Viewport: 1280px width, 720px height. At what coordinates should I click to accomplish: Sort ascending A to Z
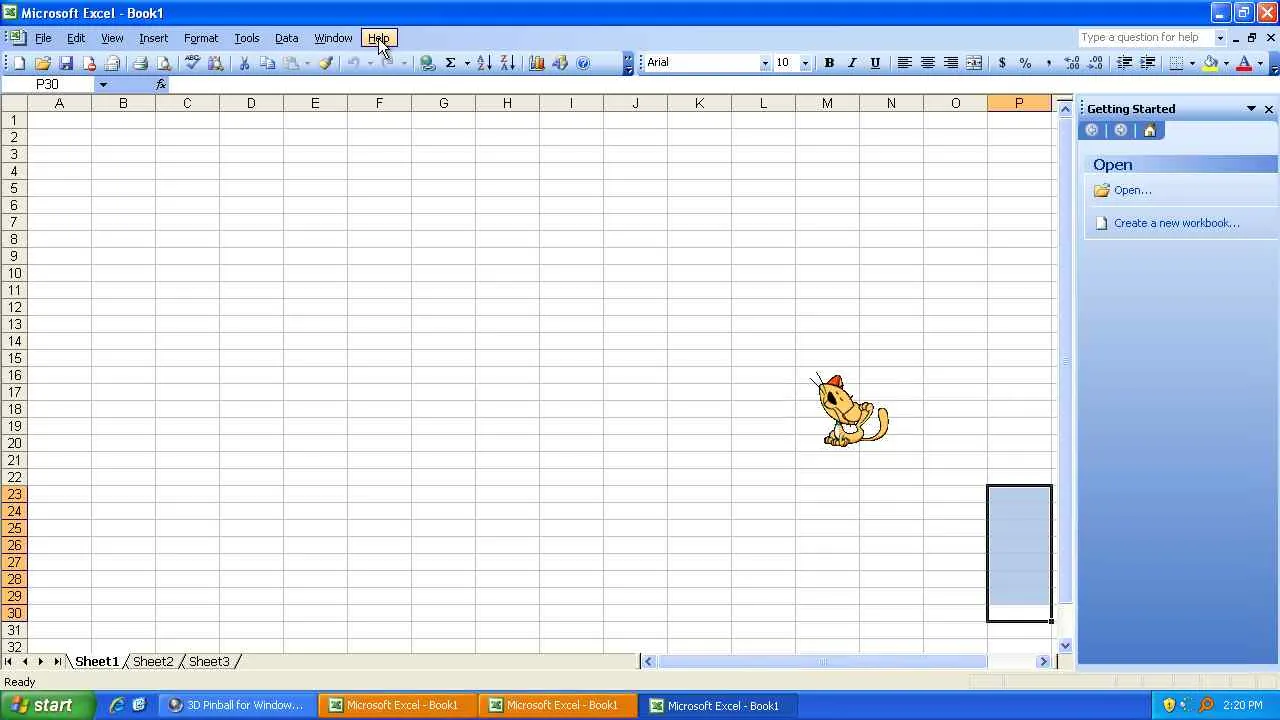pos(484,63)
